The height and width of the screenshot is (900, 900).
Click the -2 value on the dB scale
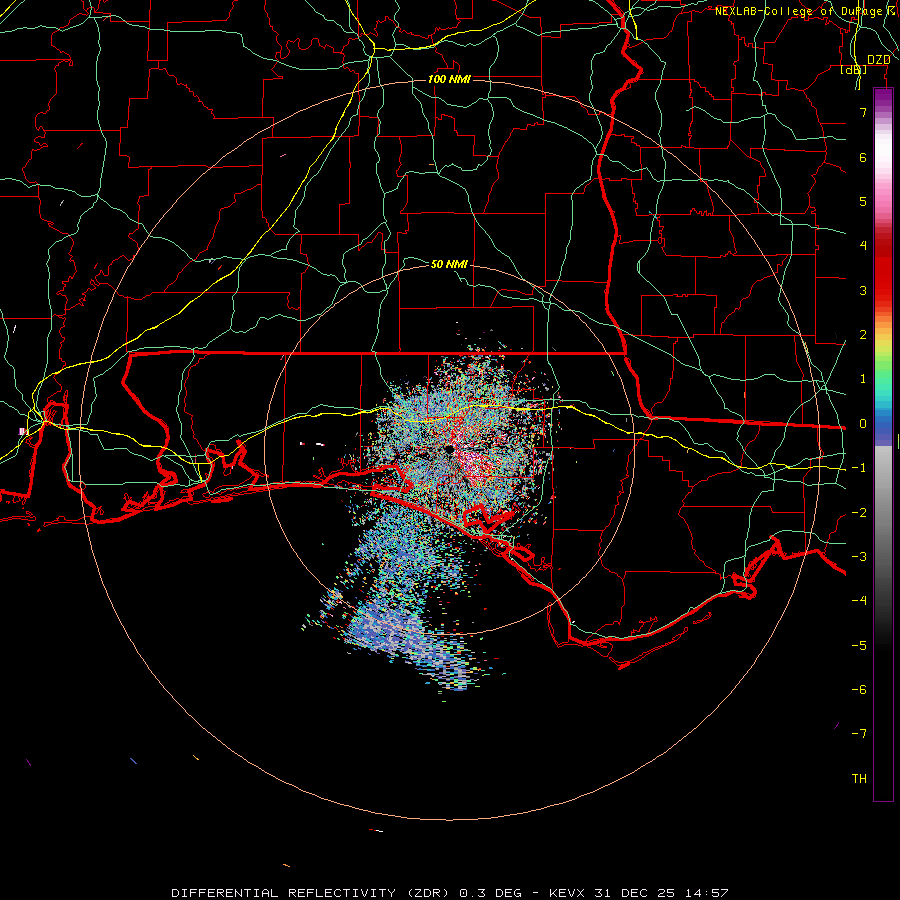(x=859, y=513)
